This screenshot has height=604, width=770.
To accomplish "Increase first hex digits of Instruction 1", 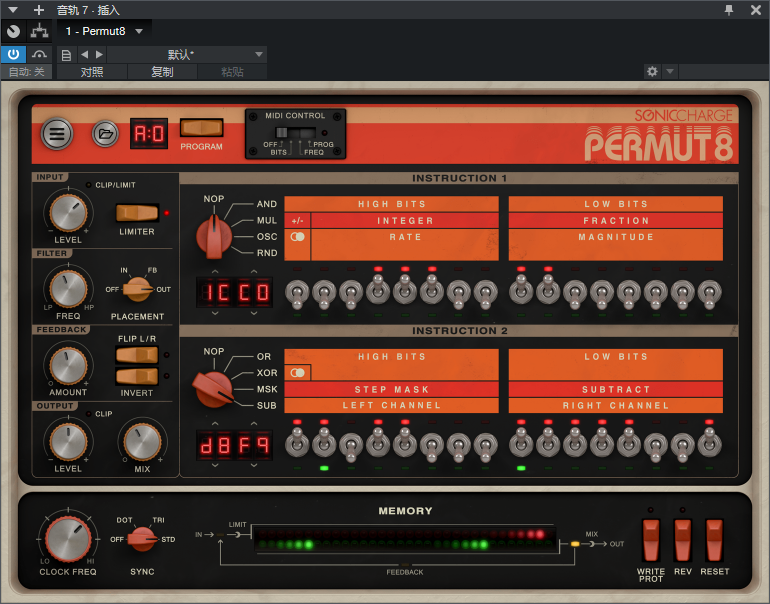I will pos(215,271).
